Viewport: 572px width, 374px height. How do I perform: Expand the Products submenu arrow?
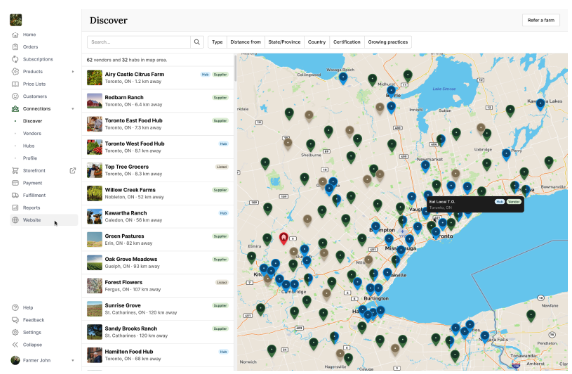pyautogui.click(x=73, y=72)
